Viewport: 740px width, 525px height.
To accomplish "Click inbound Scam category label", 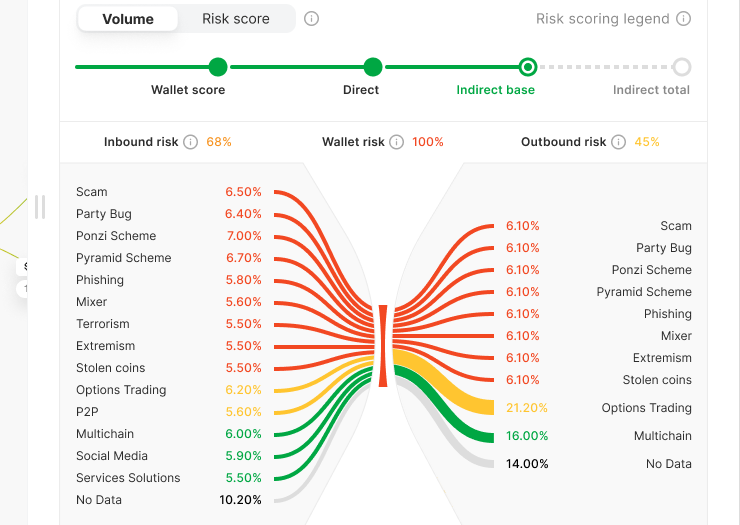I will click(92, 192).
